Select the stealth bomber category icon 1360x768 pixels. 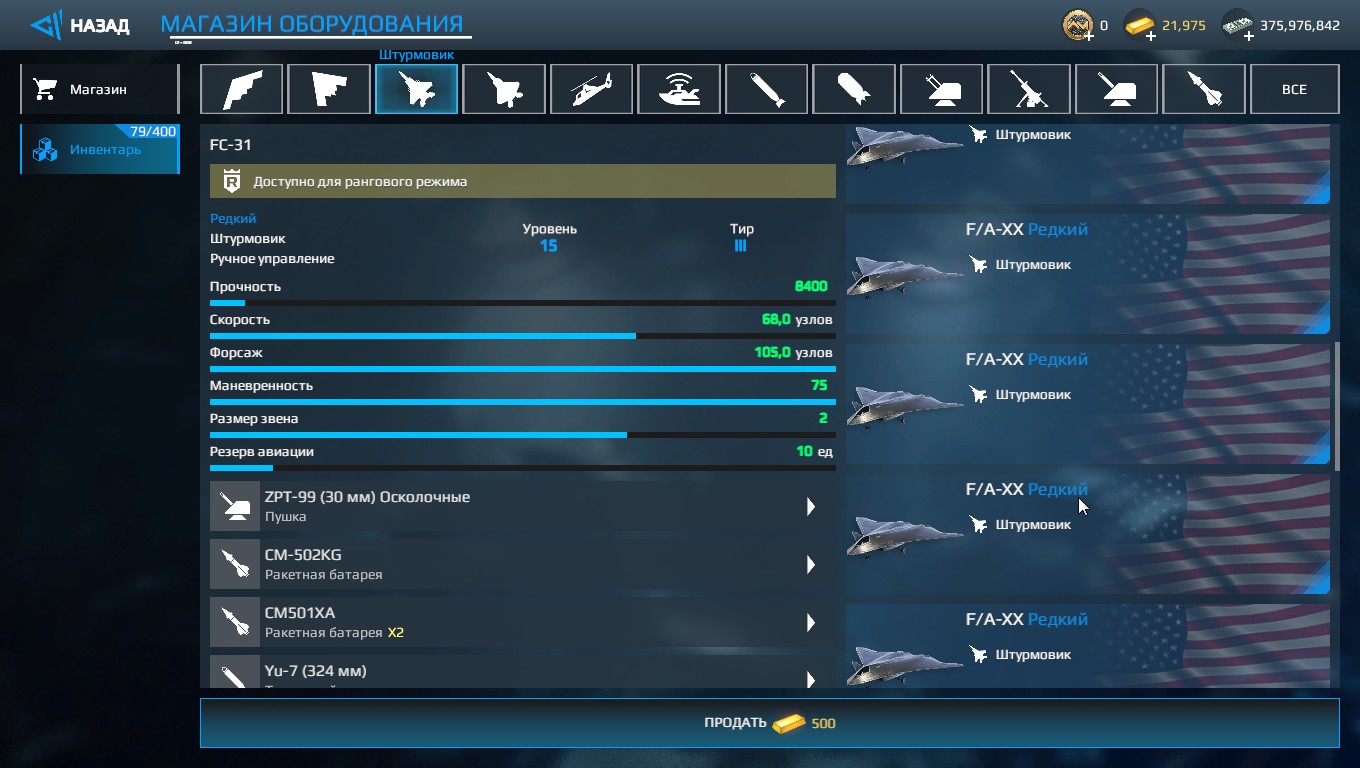241,89
